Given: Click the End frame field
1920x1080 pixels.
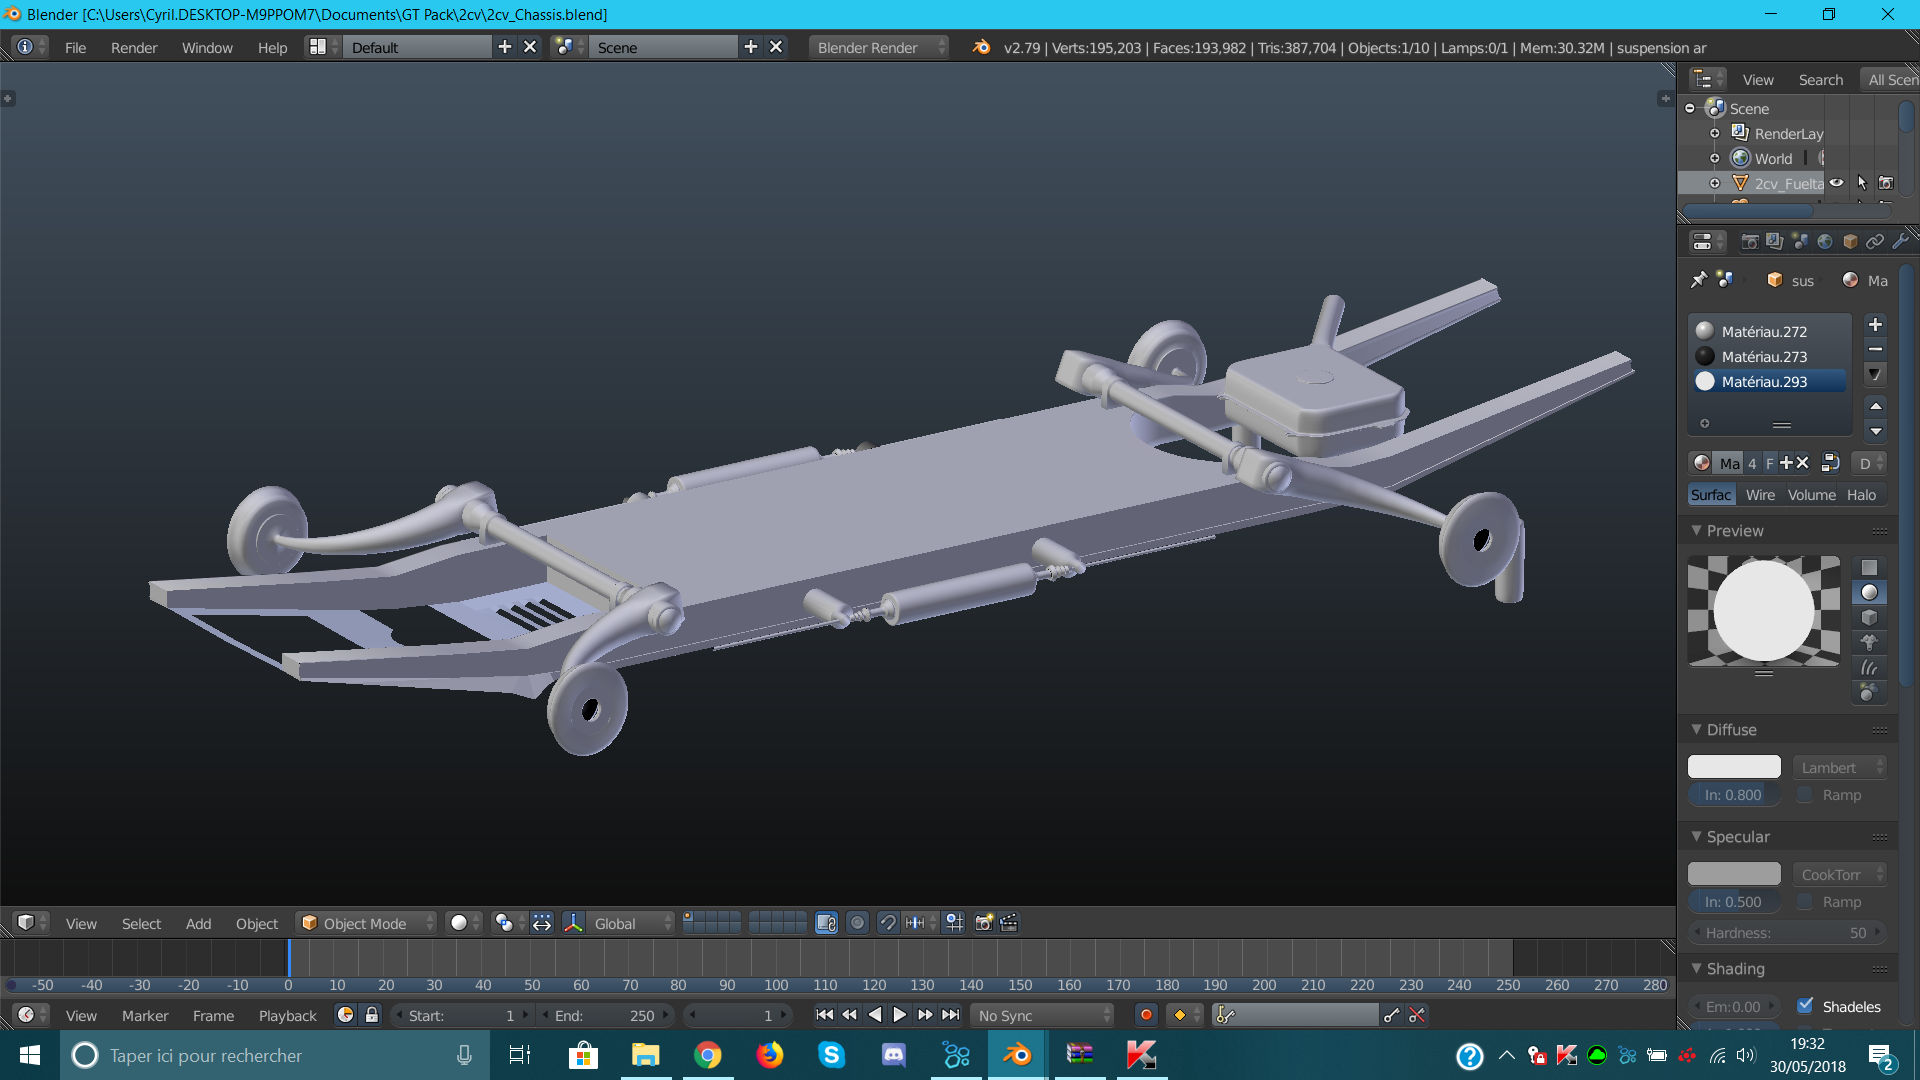Looking at the screenshot, I should pyautogui.click(x=605, y=1015).
